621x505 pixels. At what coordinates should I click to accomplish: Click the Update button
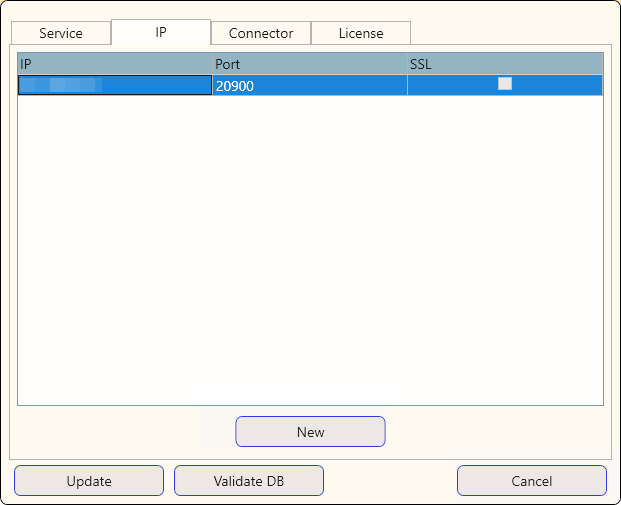(x=89, y=481)
